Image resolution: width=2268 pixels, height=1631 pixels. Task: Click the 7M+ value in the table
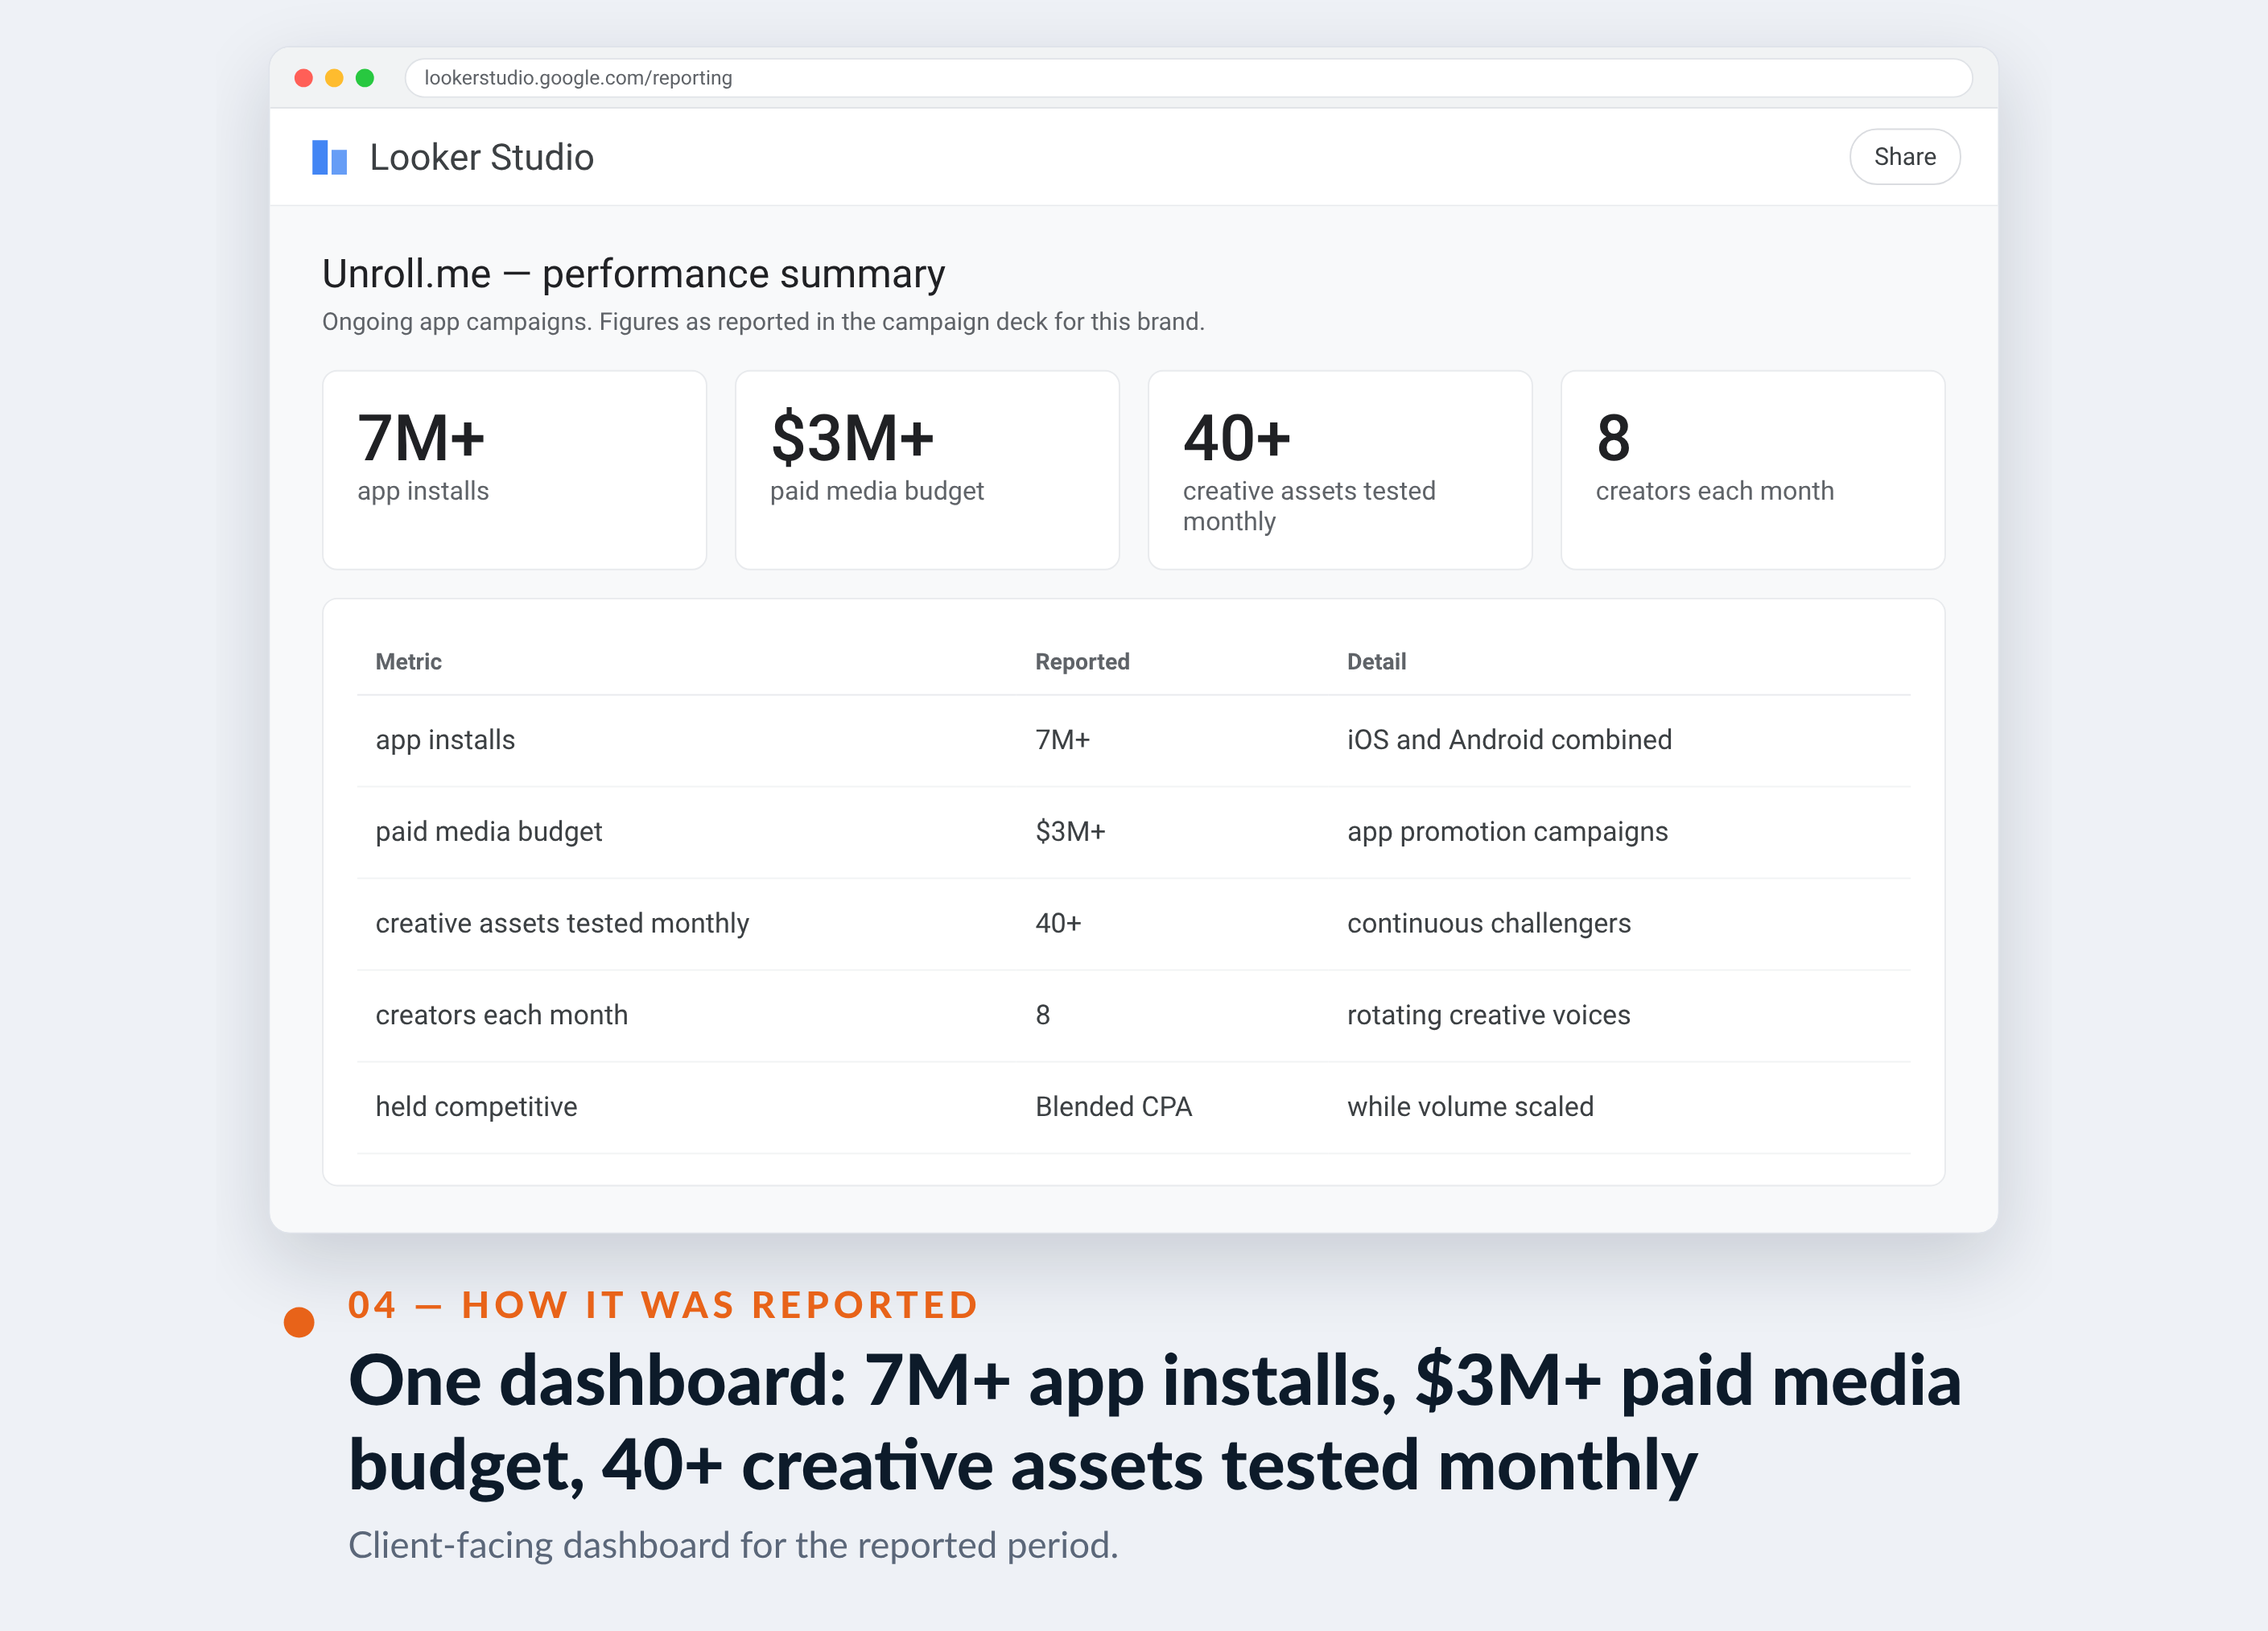pyautogui.click(x=1062, y=740)
